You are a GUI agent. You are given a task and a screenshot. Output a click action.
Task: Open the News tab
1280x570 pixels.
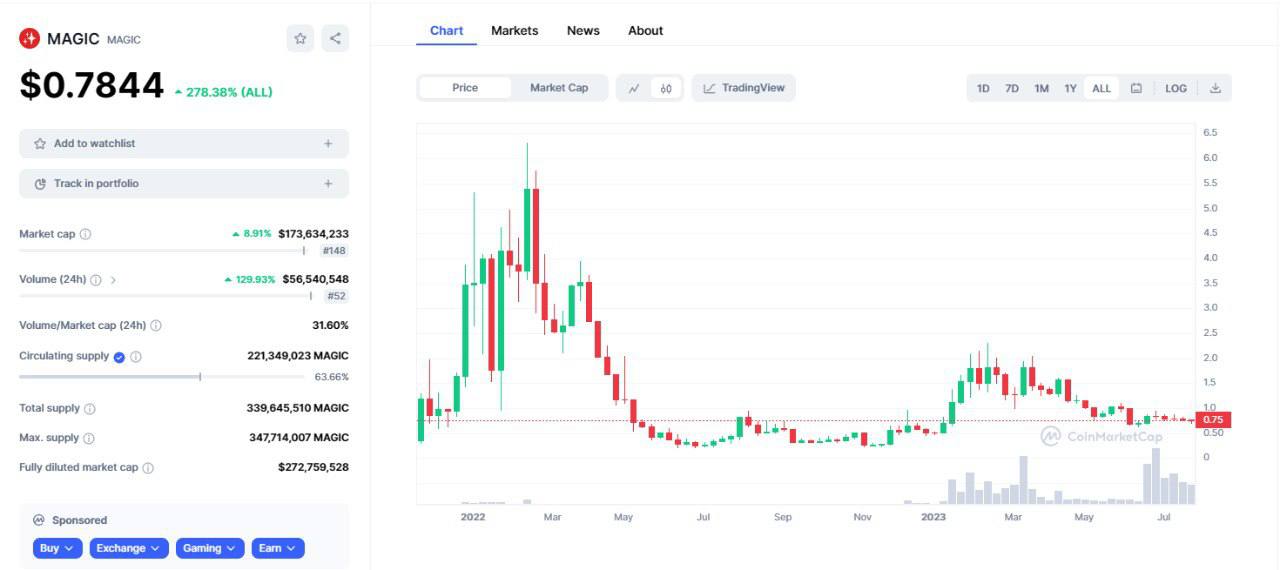[x=583, y=31]
